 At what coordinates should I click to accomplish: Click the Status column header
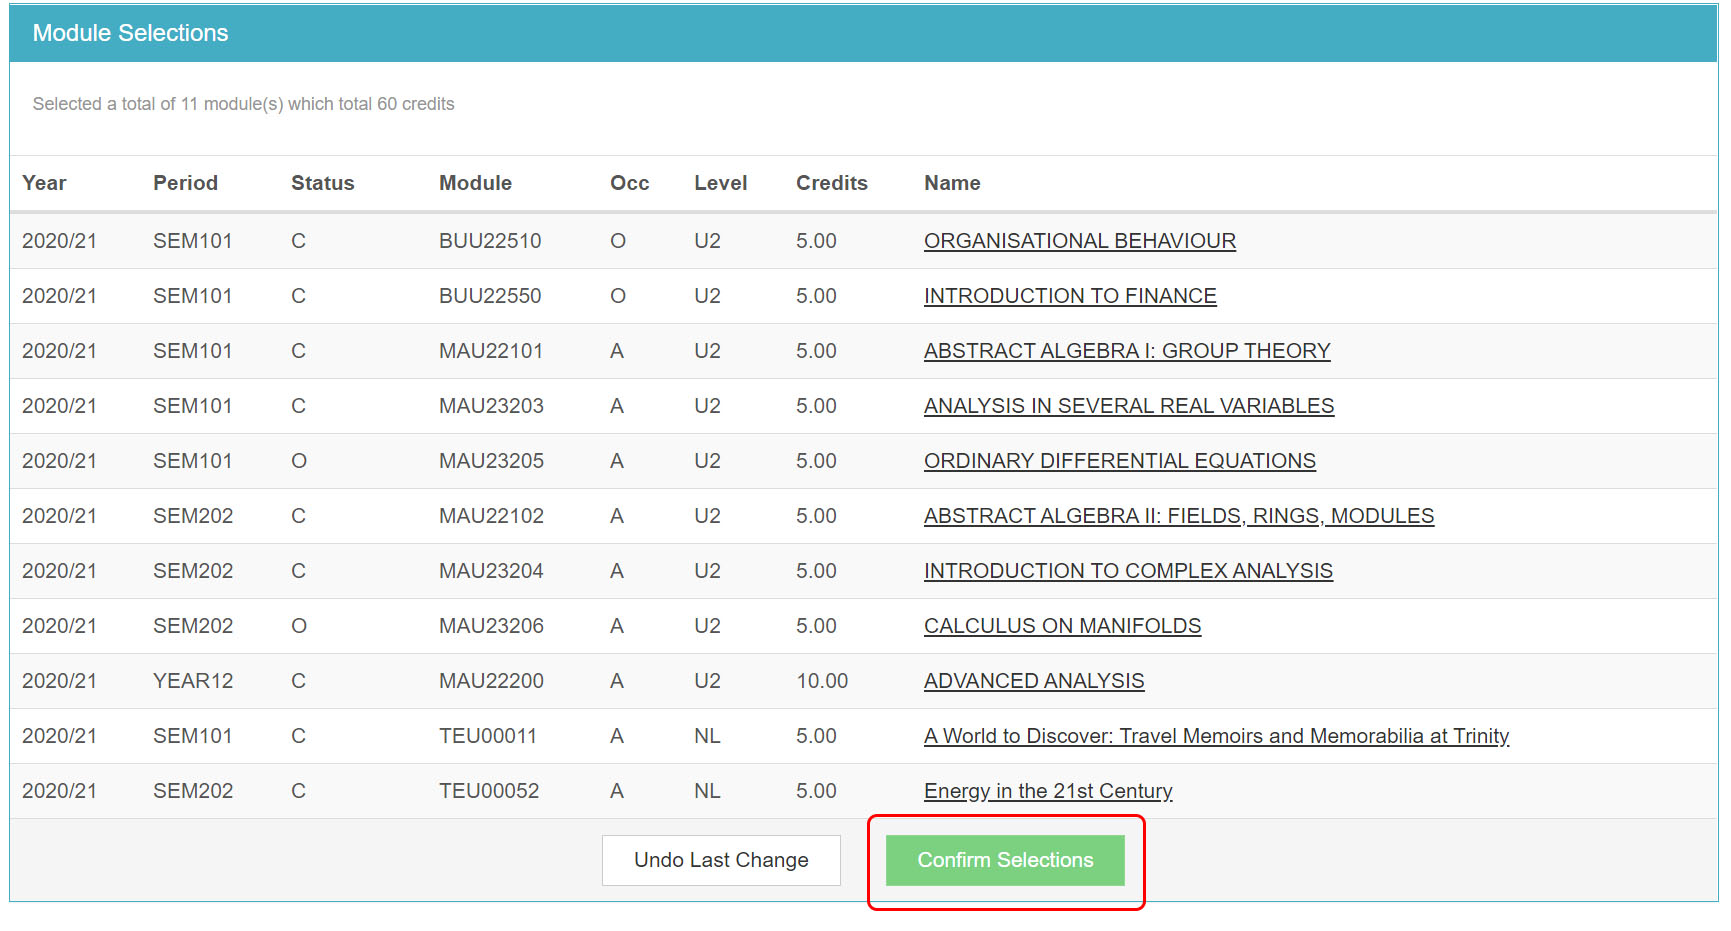[x=322, y=183]
